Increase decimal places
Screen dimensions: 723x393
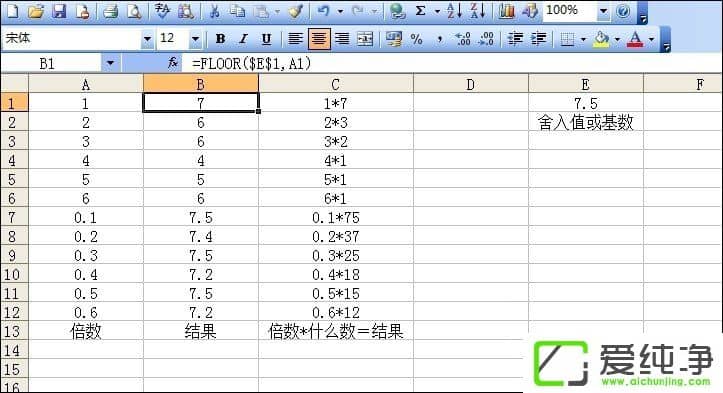pyautogui.click(x=463, y=39)
